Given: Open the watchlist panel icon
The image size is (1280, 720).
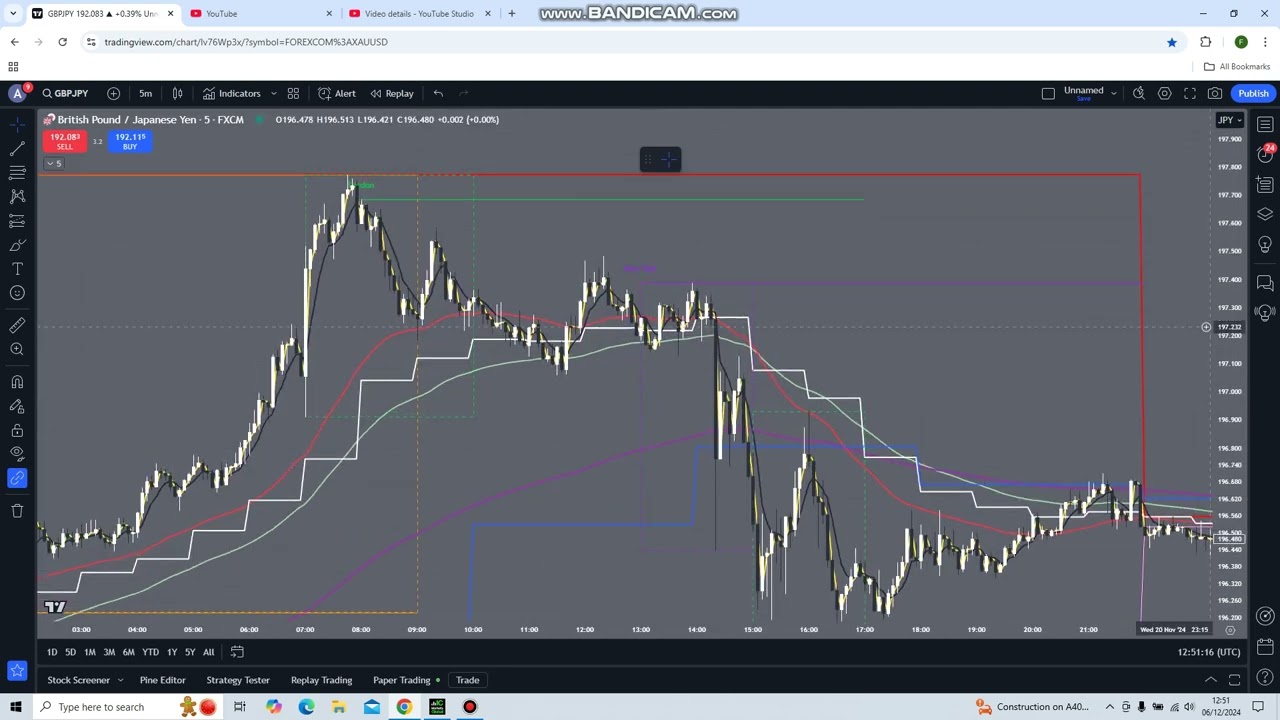Looking at the screenshot, I should pos(1265,125).
